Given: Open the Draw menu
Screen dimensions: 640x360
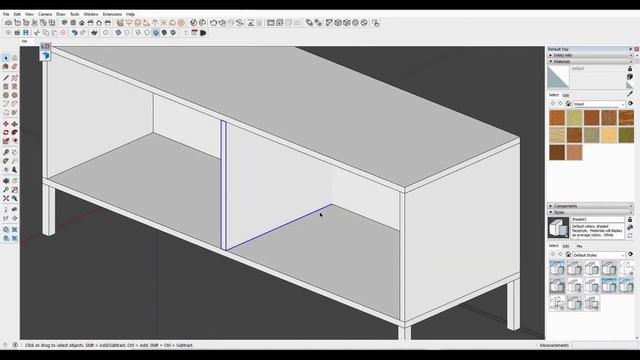Looking at the screenshot, I should click(x=61, y=14).
